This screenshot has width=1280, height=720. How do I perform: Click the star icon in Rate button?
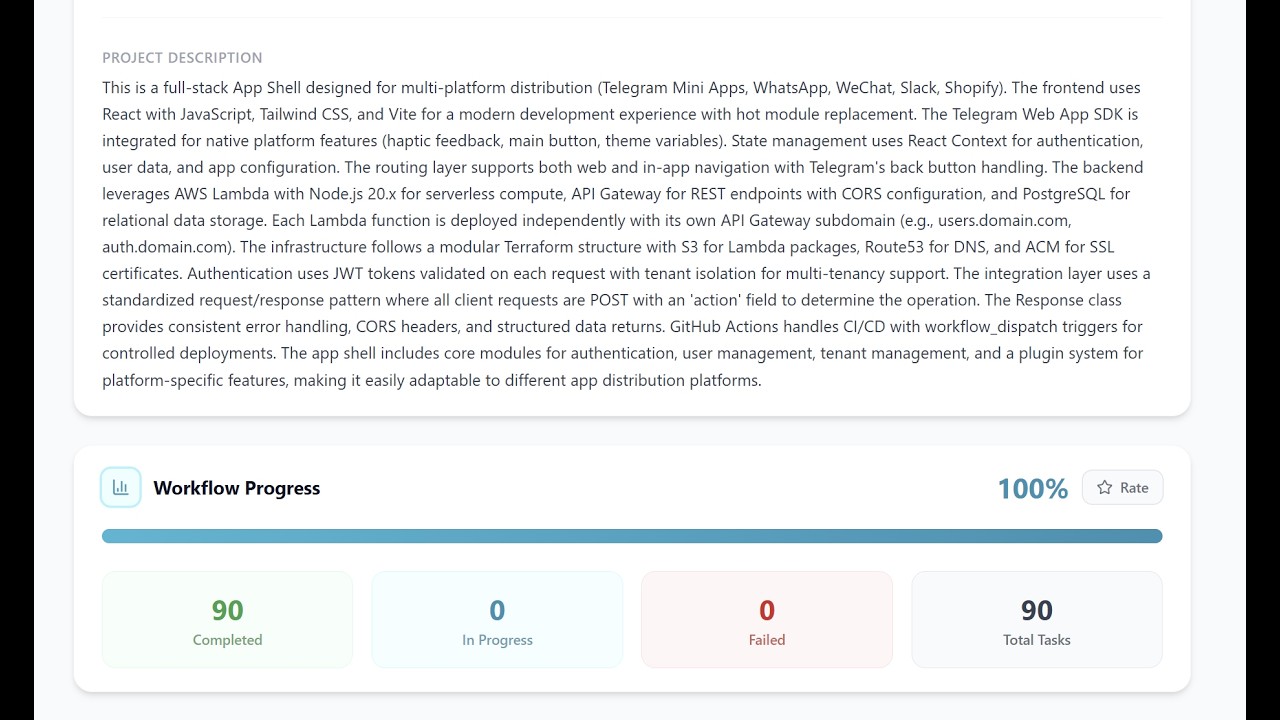[x=1105, y=488]
